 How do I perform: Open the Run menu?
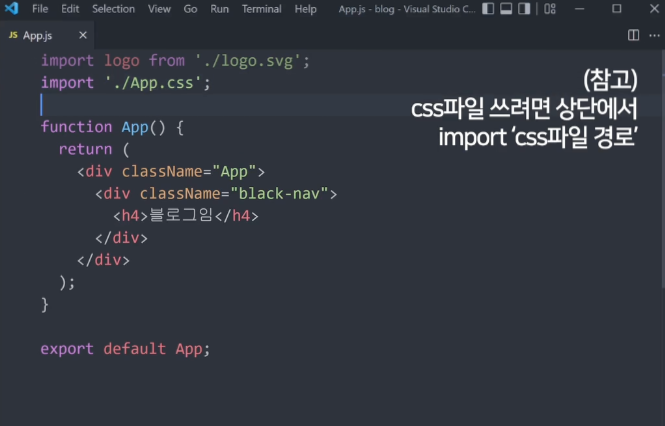[x=219, y=9]
